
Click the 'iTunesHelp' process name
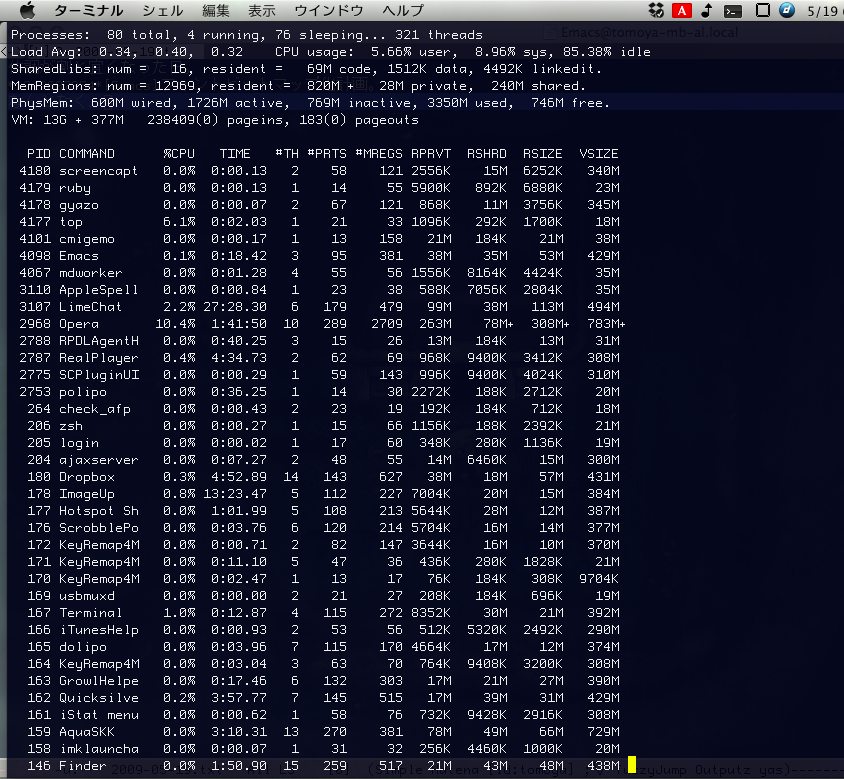[99, 630]
